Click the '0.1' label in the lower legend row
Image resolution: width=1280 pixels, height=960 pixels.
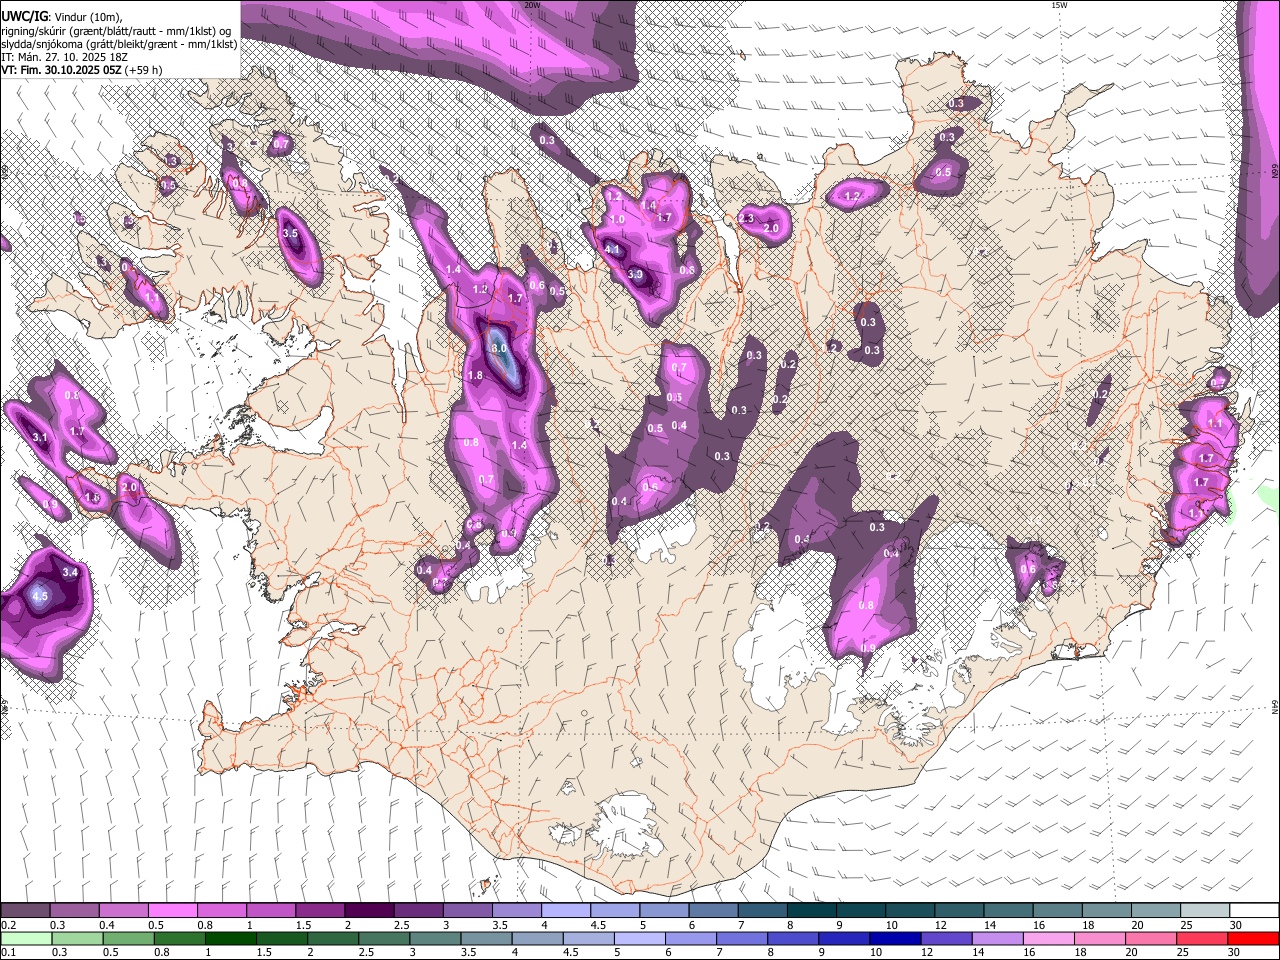coord(7,952)
